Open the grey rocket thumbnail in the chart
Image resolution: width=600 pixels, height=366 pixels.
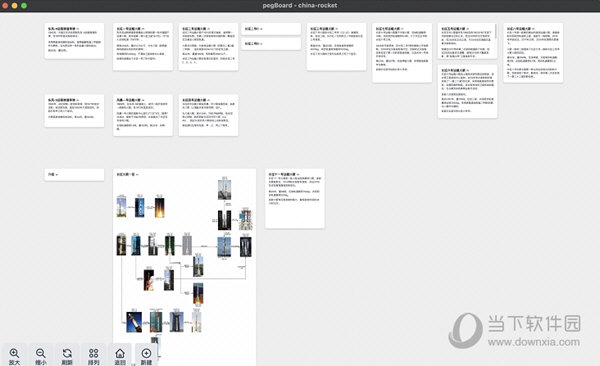tap(187, 245)
